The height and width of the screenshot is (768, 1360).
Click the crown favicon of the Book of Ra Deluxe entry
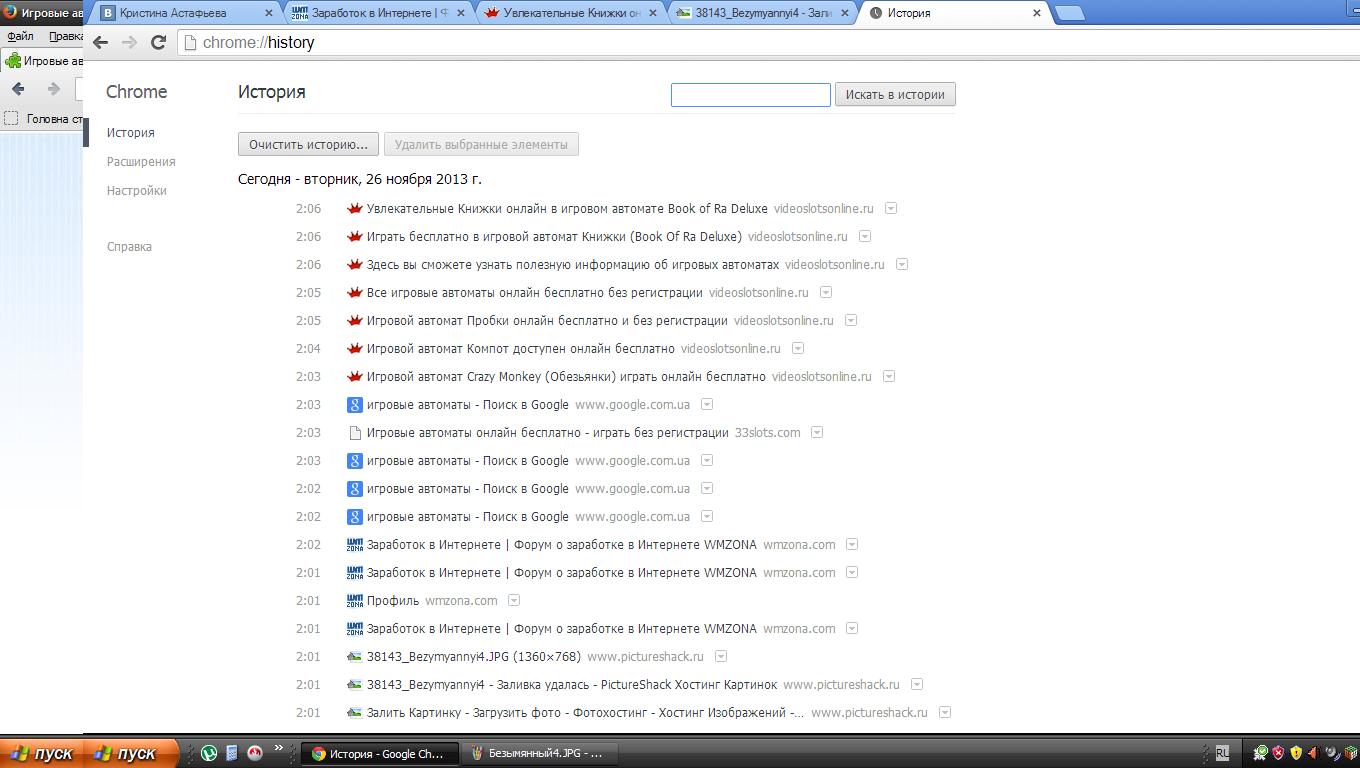354,209
